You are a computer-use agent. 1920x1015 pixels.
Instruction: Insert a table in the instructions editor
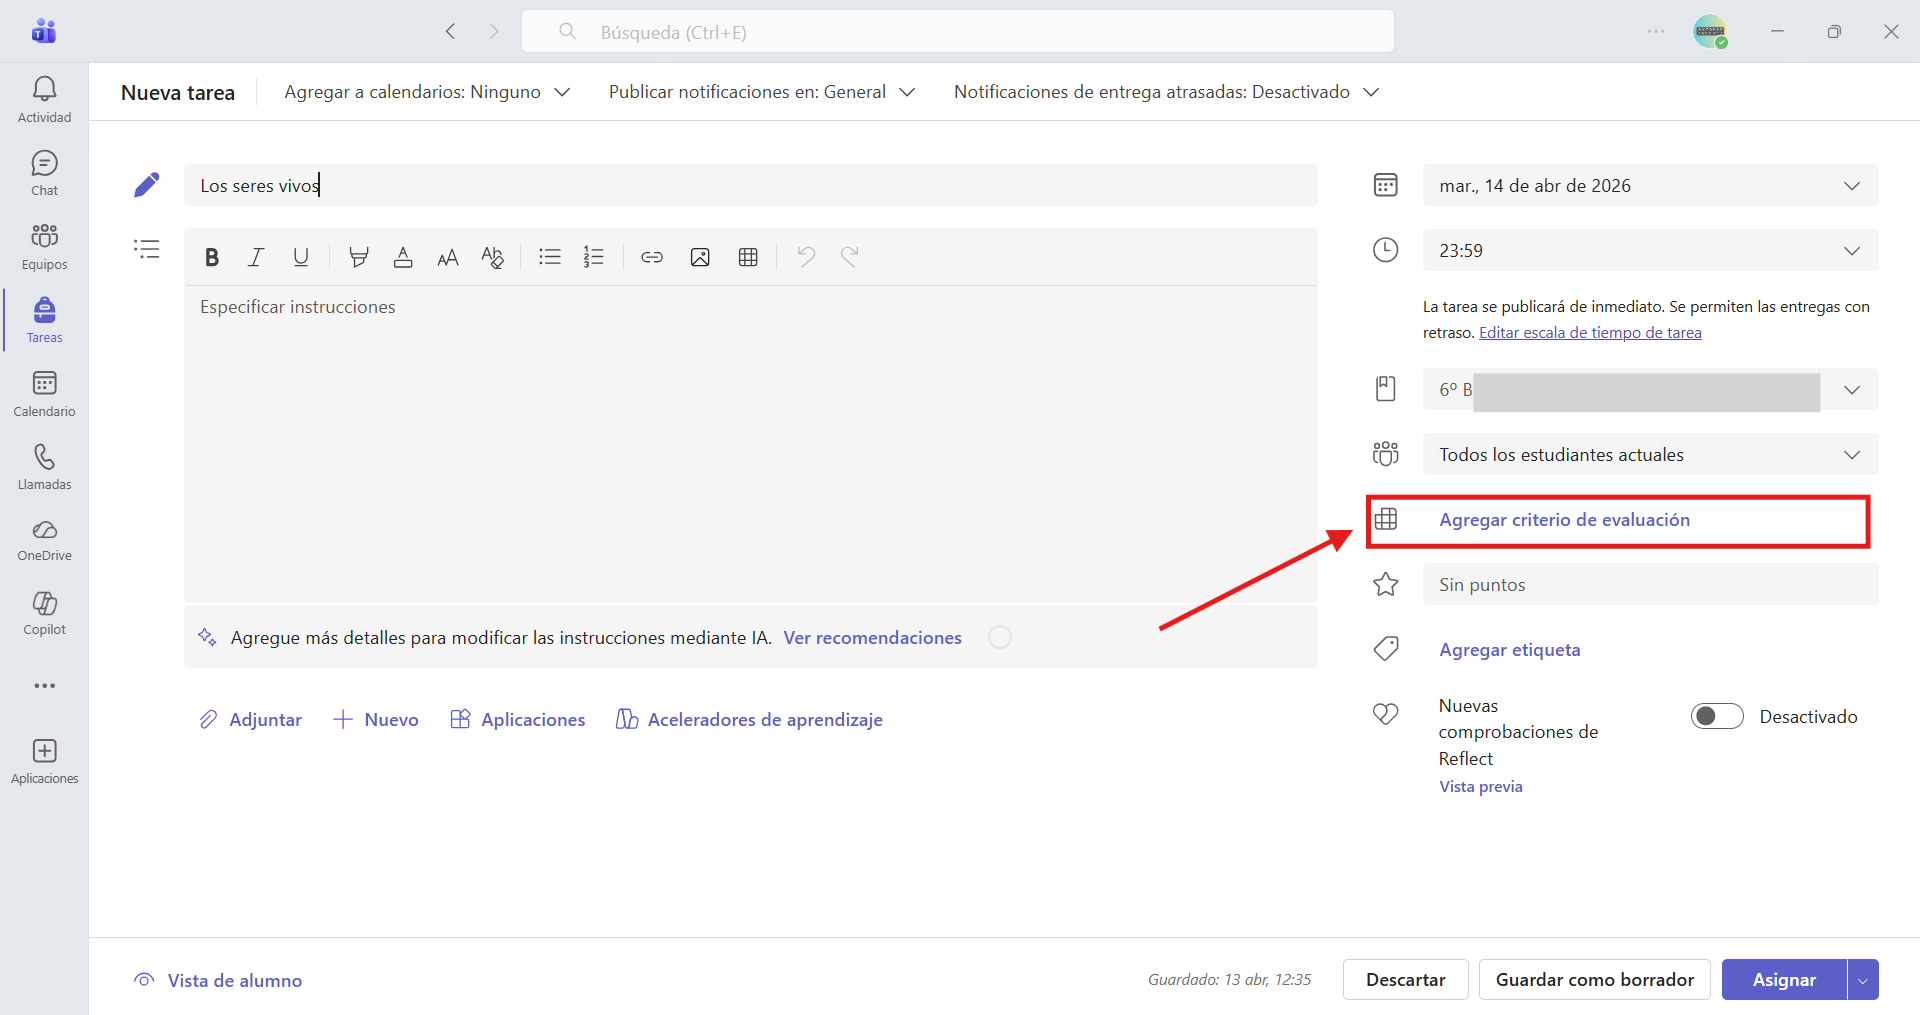click(x=748, y=257)
